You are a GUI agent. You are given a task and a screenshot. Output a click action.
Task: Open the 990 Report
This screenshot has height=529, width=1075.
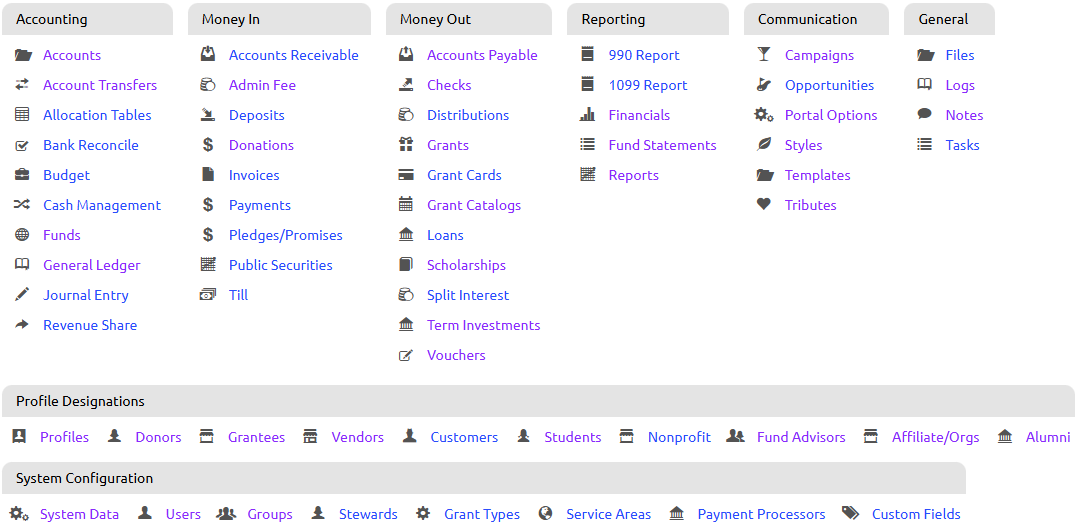tap(644, 56)
